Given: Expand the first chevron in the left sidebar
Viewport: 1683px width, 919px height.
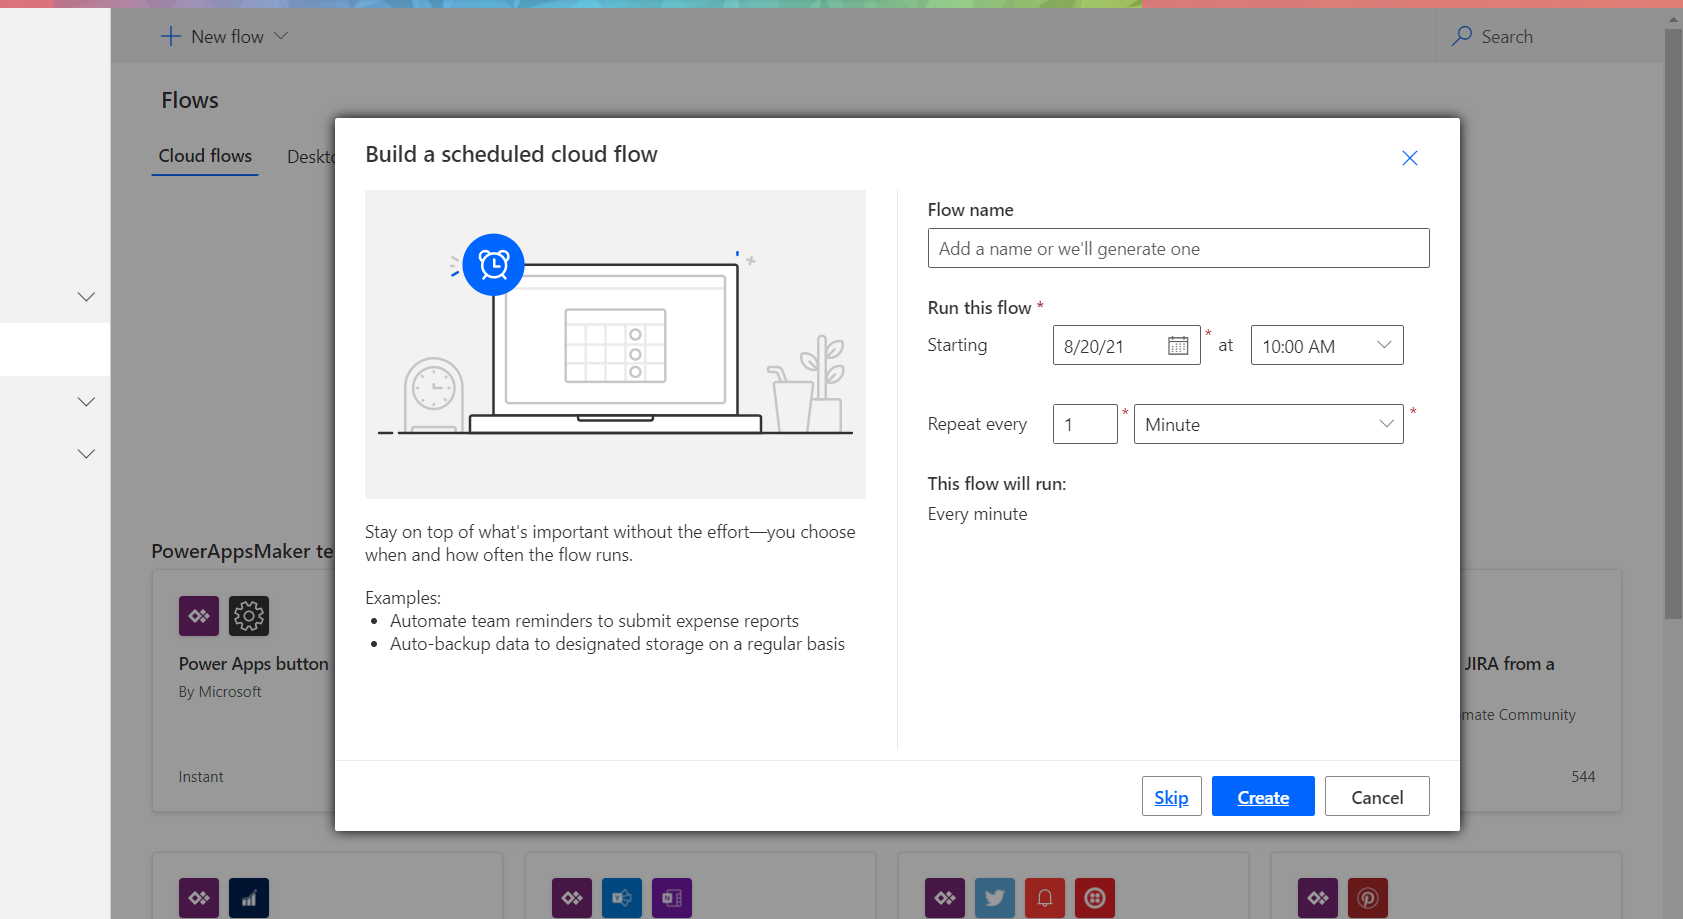Looking at the screenshot, I should [x=86, y=297].
